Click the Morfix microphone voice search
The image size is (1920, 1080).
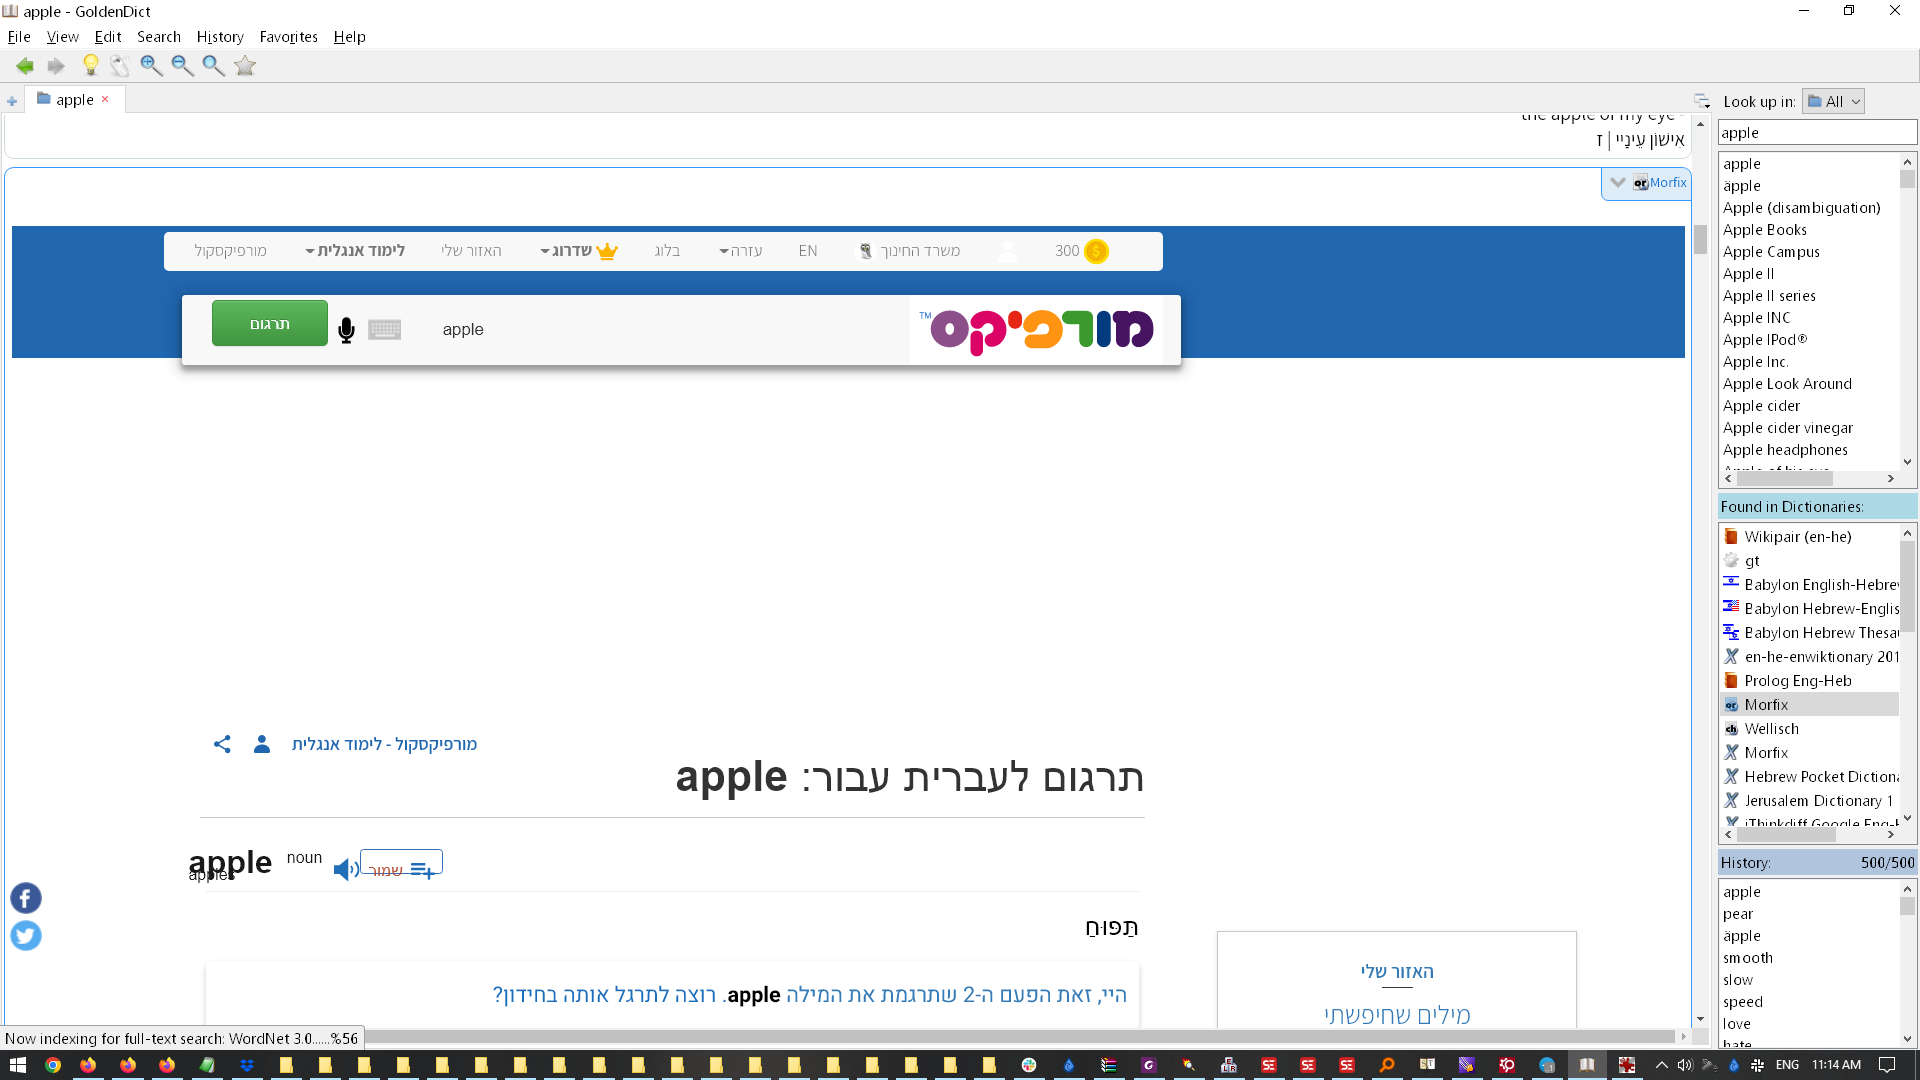(x=346, y=329)
